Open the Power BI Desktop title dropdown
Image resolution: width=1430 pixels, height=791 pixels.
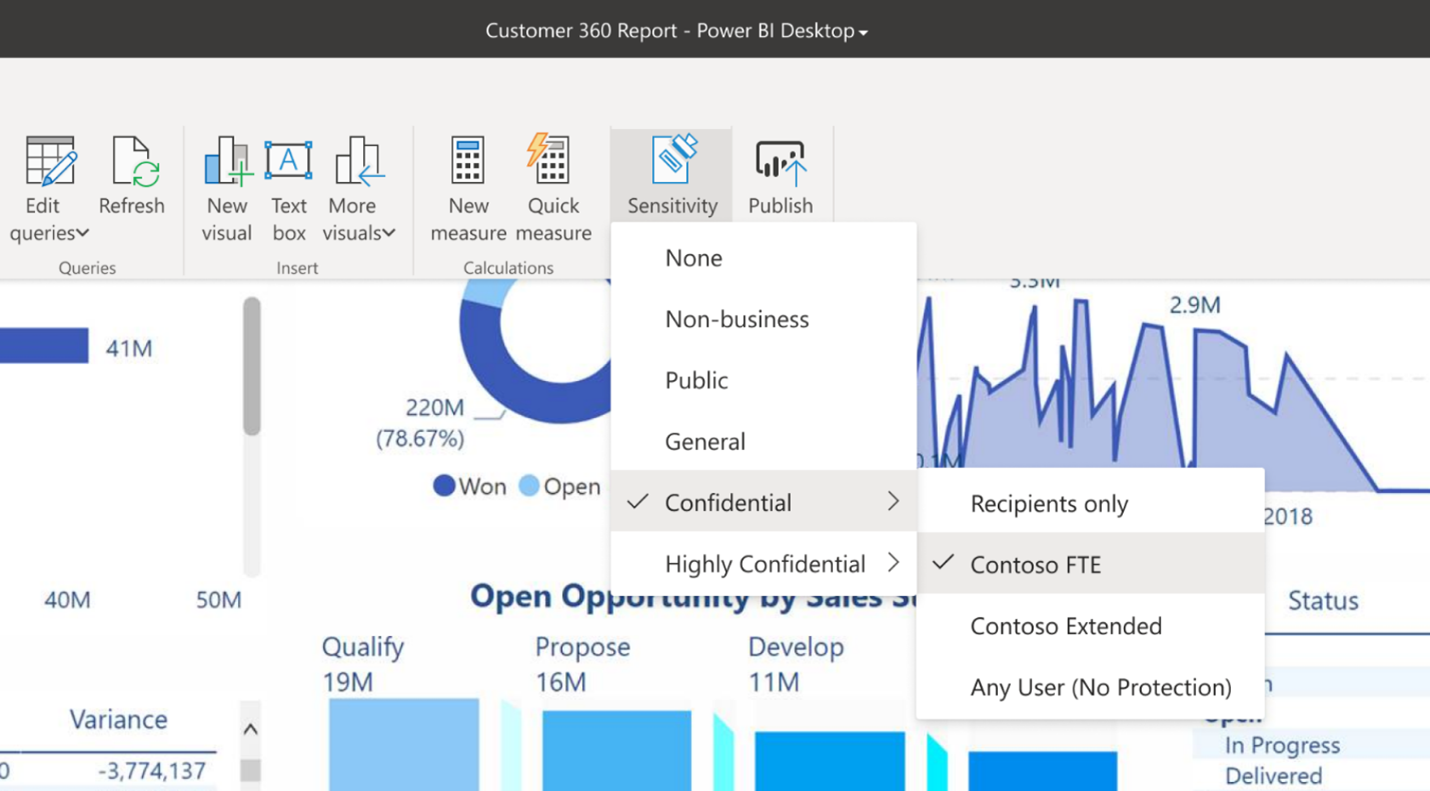[863, 32]
